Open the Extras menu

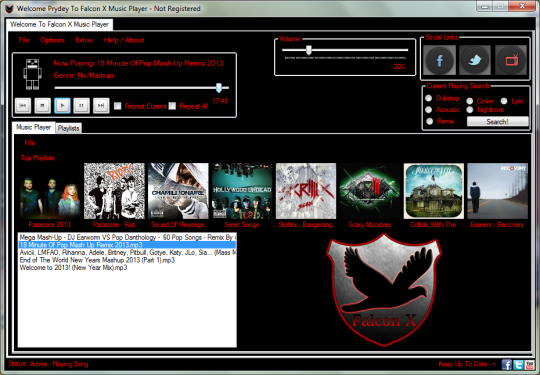[84, 40]
